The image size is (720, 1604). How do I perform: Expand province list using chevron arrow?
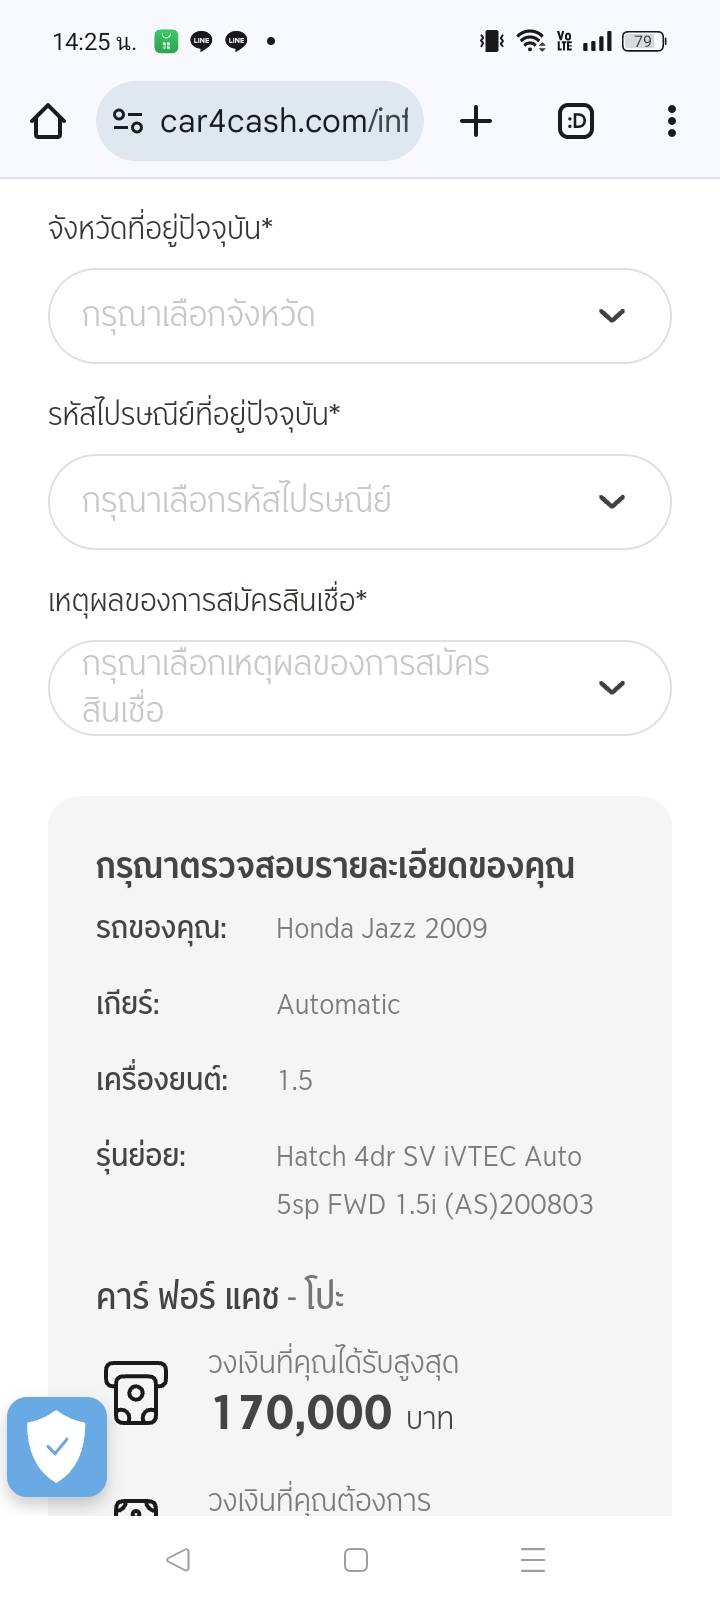point(611,316)
